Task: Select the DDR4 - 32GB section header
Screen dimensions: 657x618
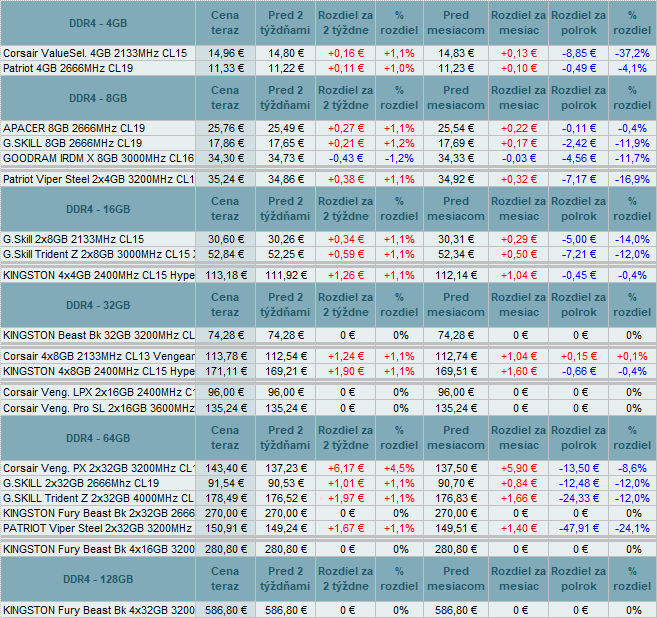Action: coord(98,305)
